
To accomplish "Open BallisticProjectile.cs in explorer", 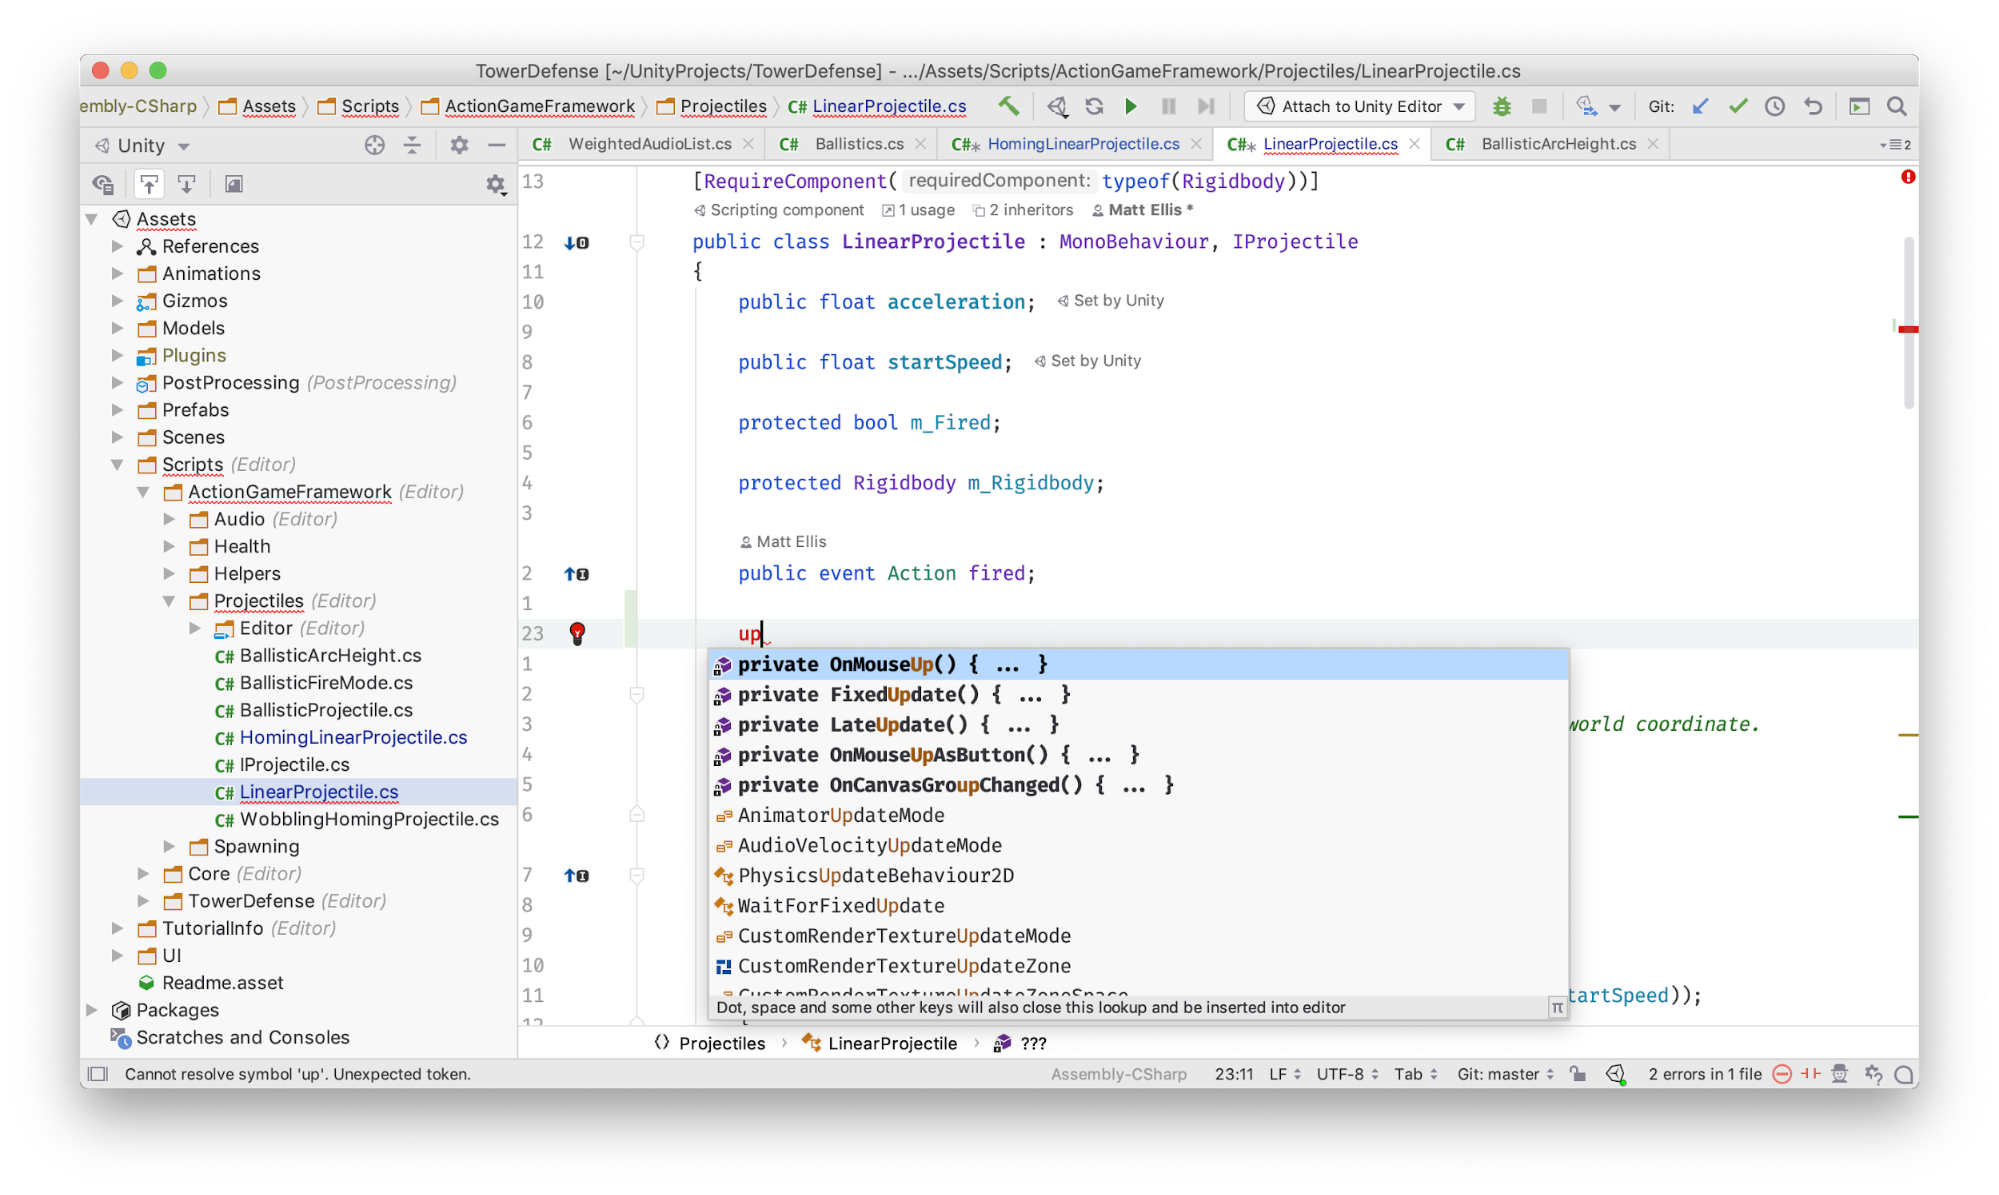I will click(314, 710).
